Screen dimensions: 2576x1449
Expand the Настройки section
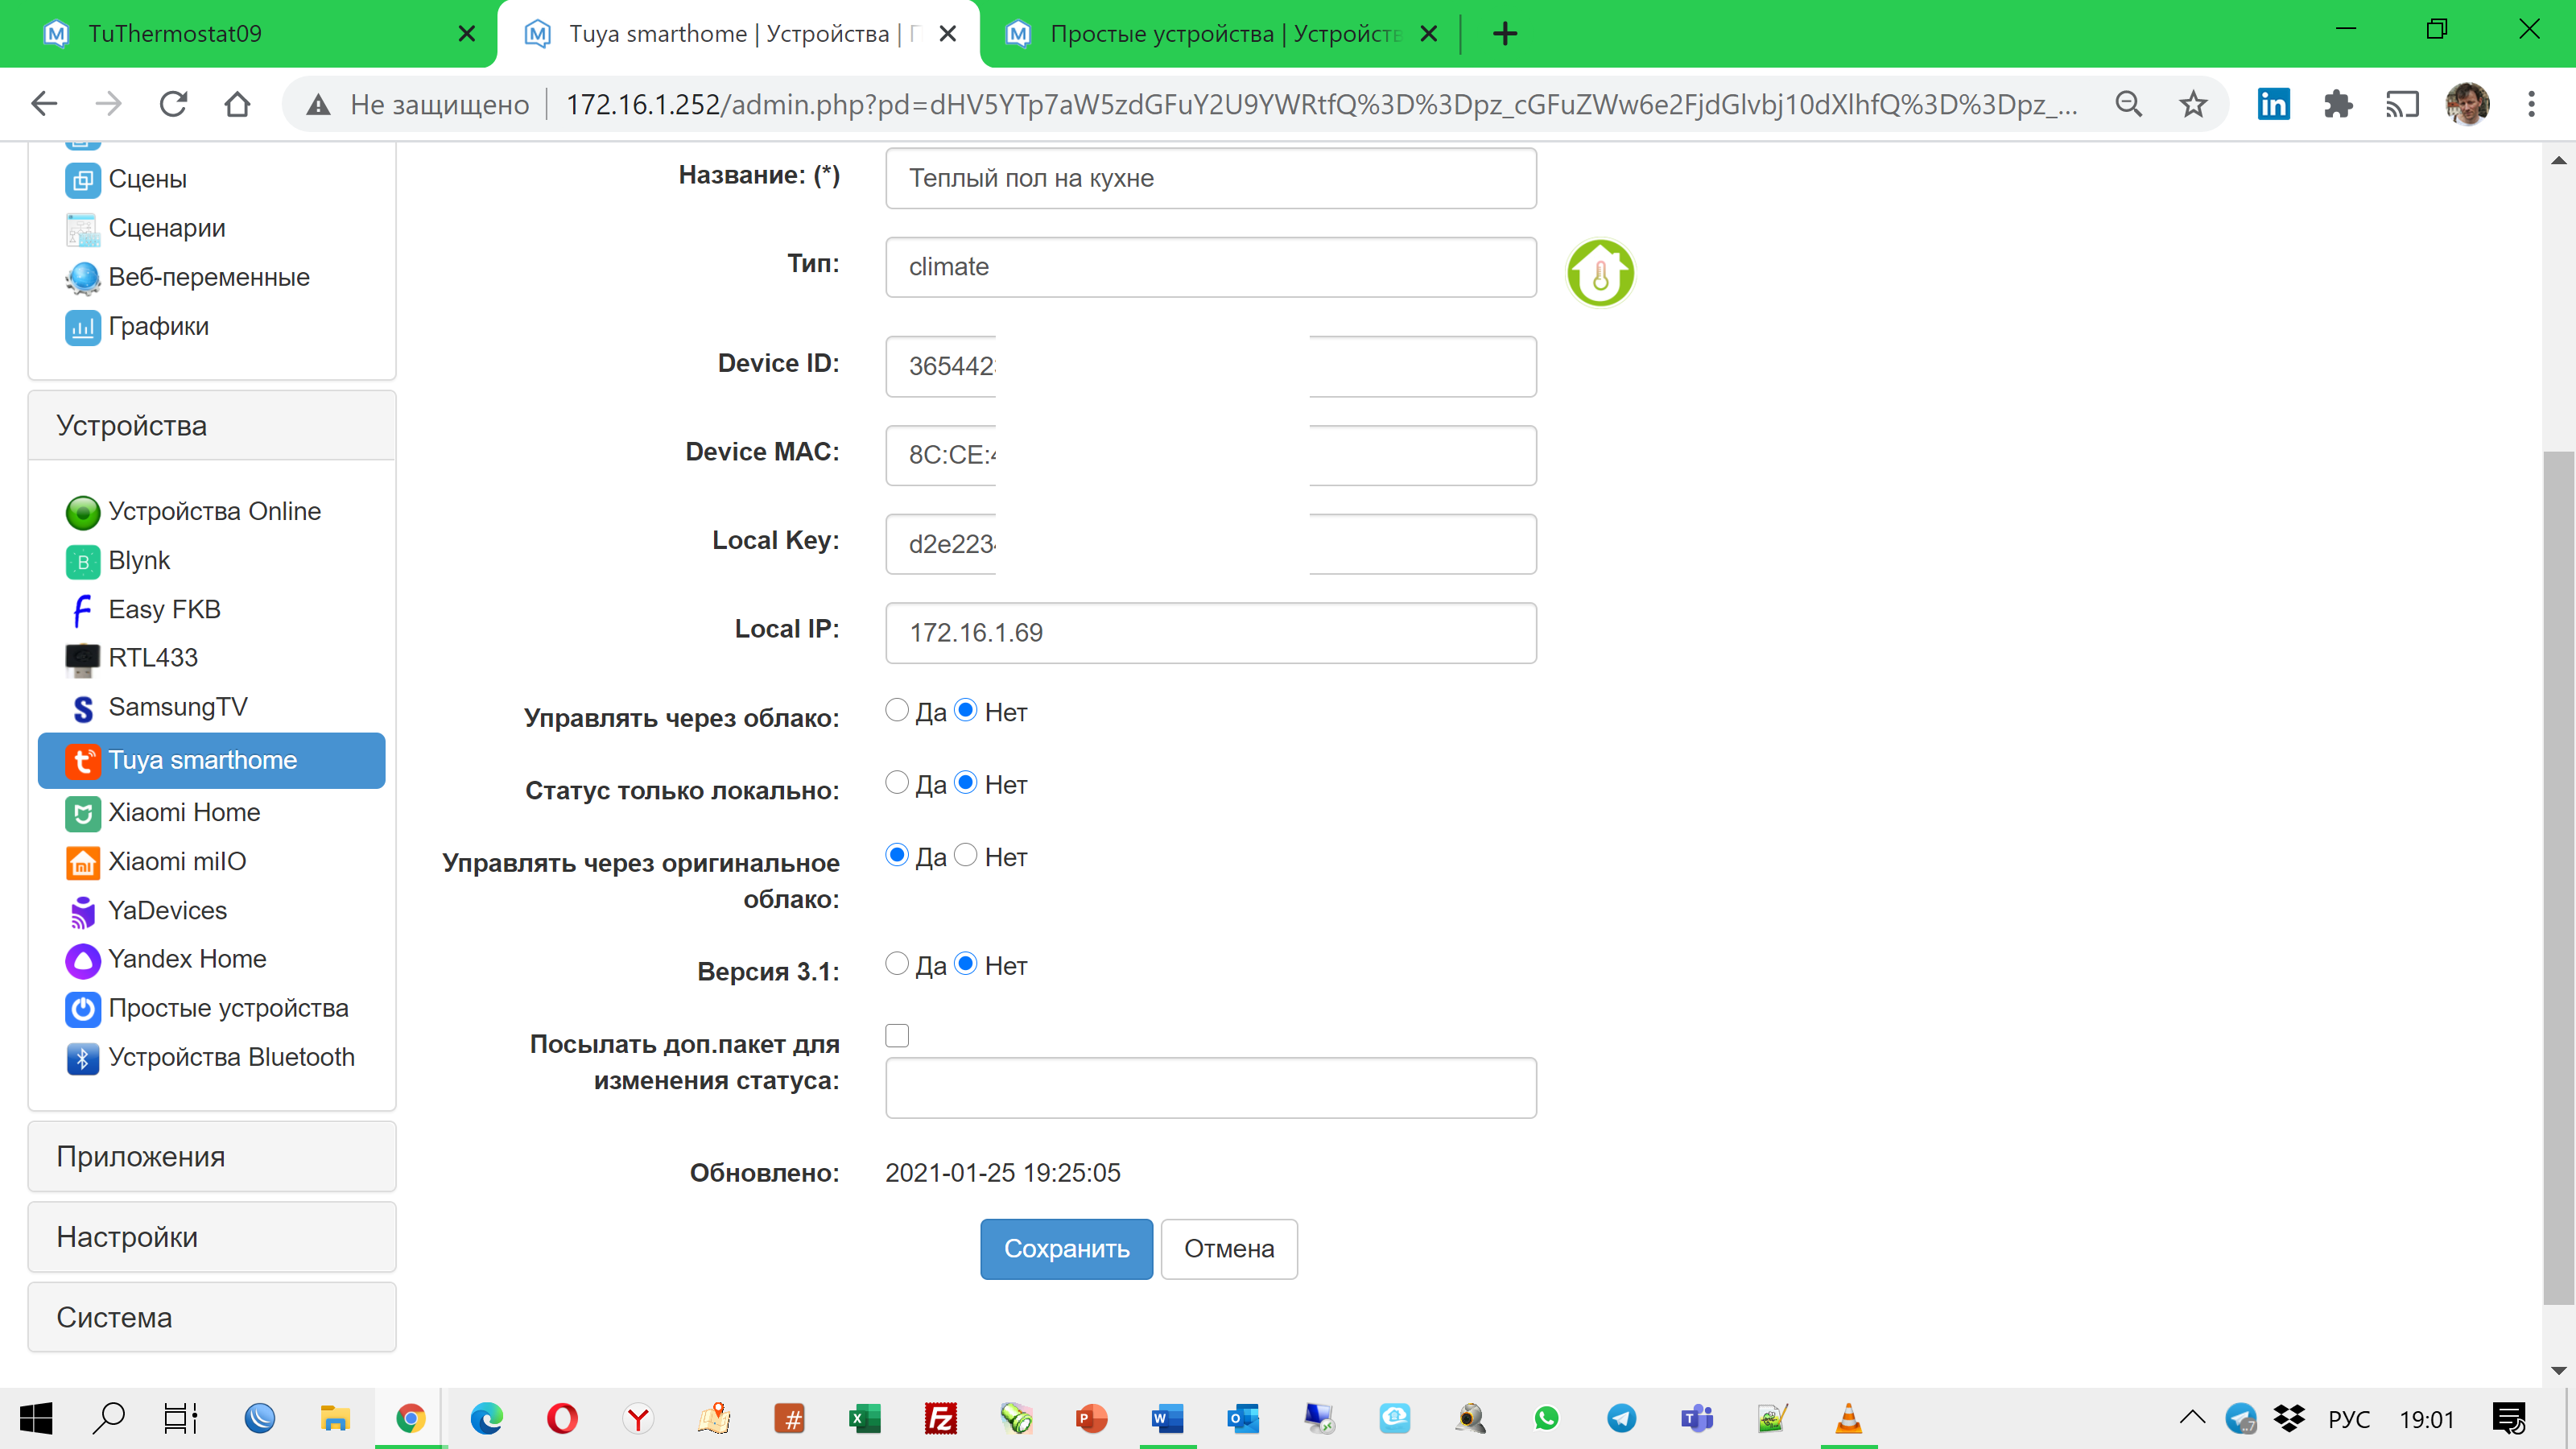(x=127, y=1236)
